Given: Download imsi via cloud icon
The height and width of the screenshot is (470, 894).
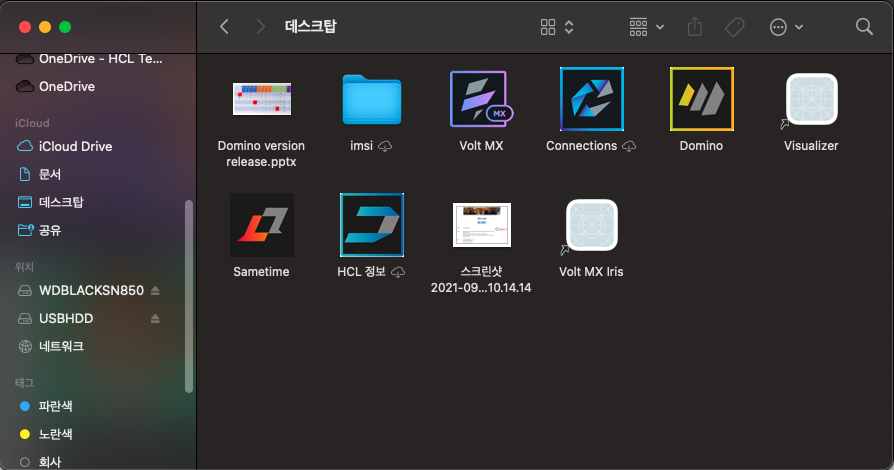Looking at the screenshot, I should click(385, 147).
